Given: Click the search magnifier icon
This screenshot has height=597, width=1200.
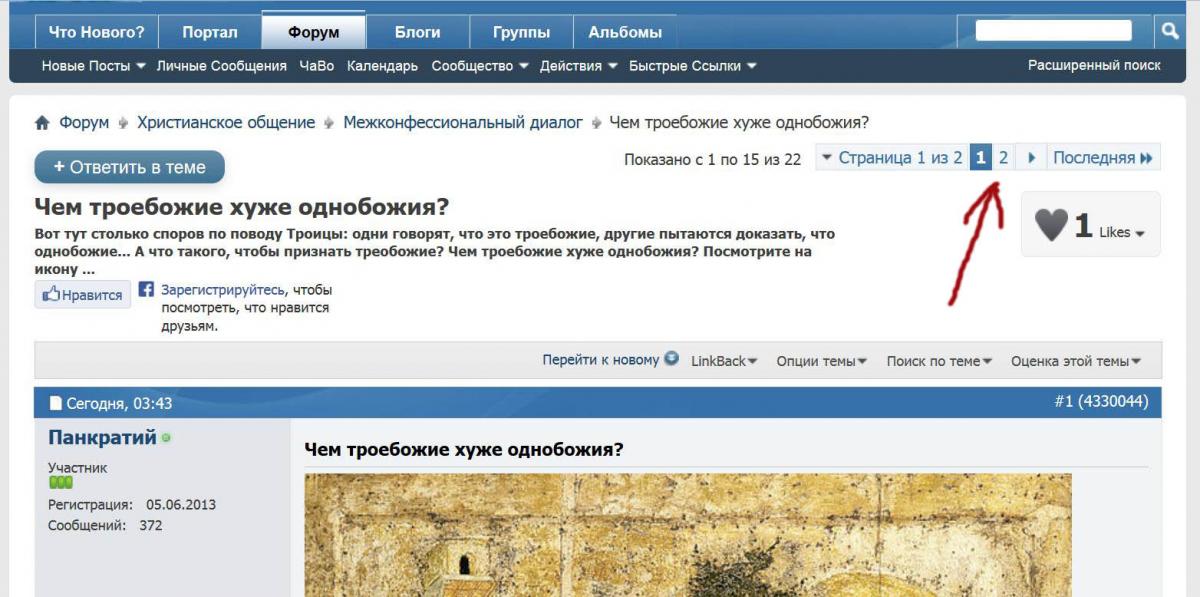Looking at the screenshot, I should point(1169,31).
